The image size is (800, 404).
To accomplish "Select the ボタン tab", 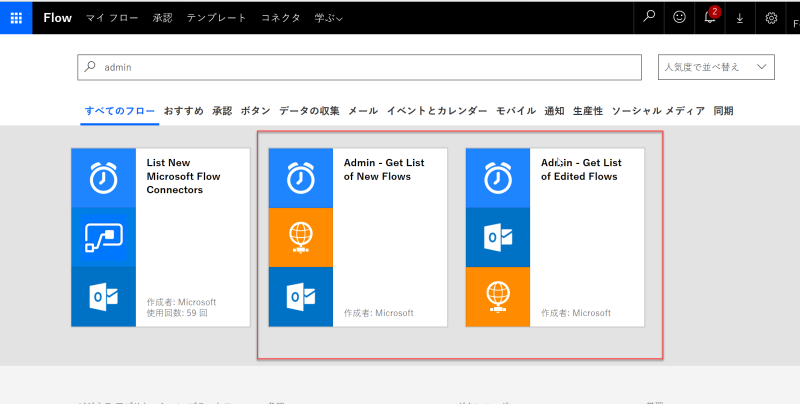I will click(x=256, y=111).
